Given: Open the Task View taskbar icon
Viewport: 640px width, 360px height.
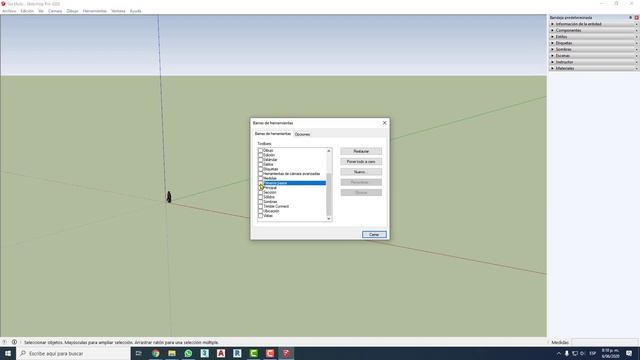Looking at the screenshot, I should tap(139, 353).
